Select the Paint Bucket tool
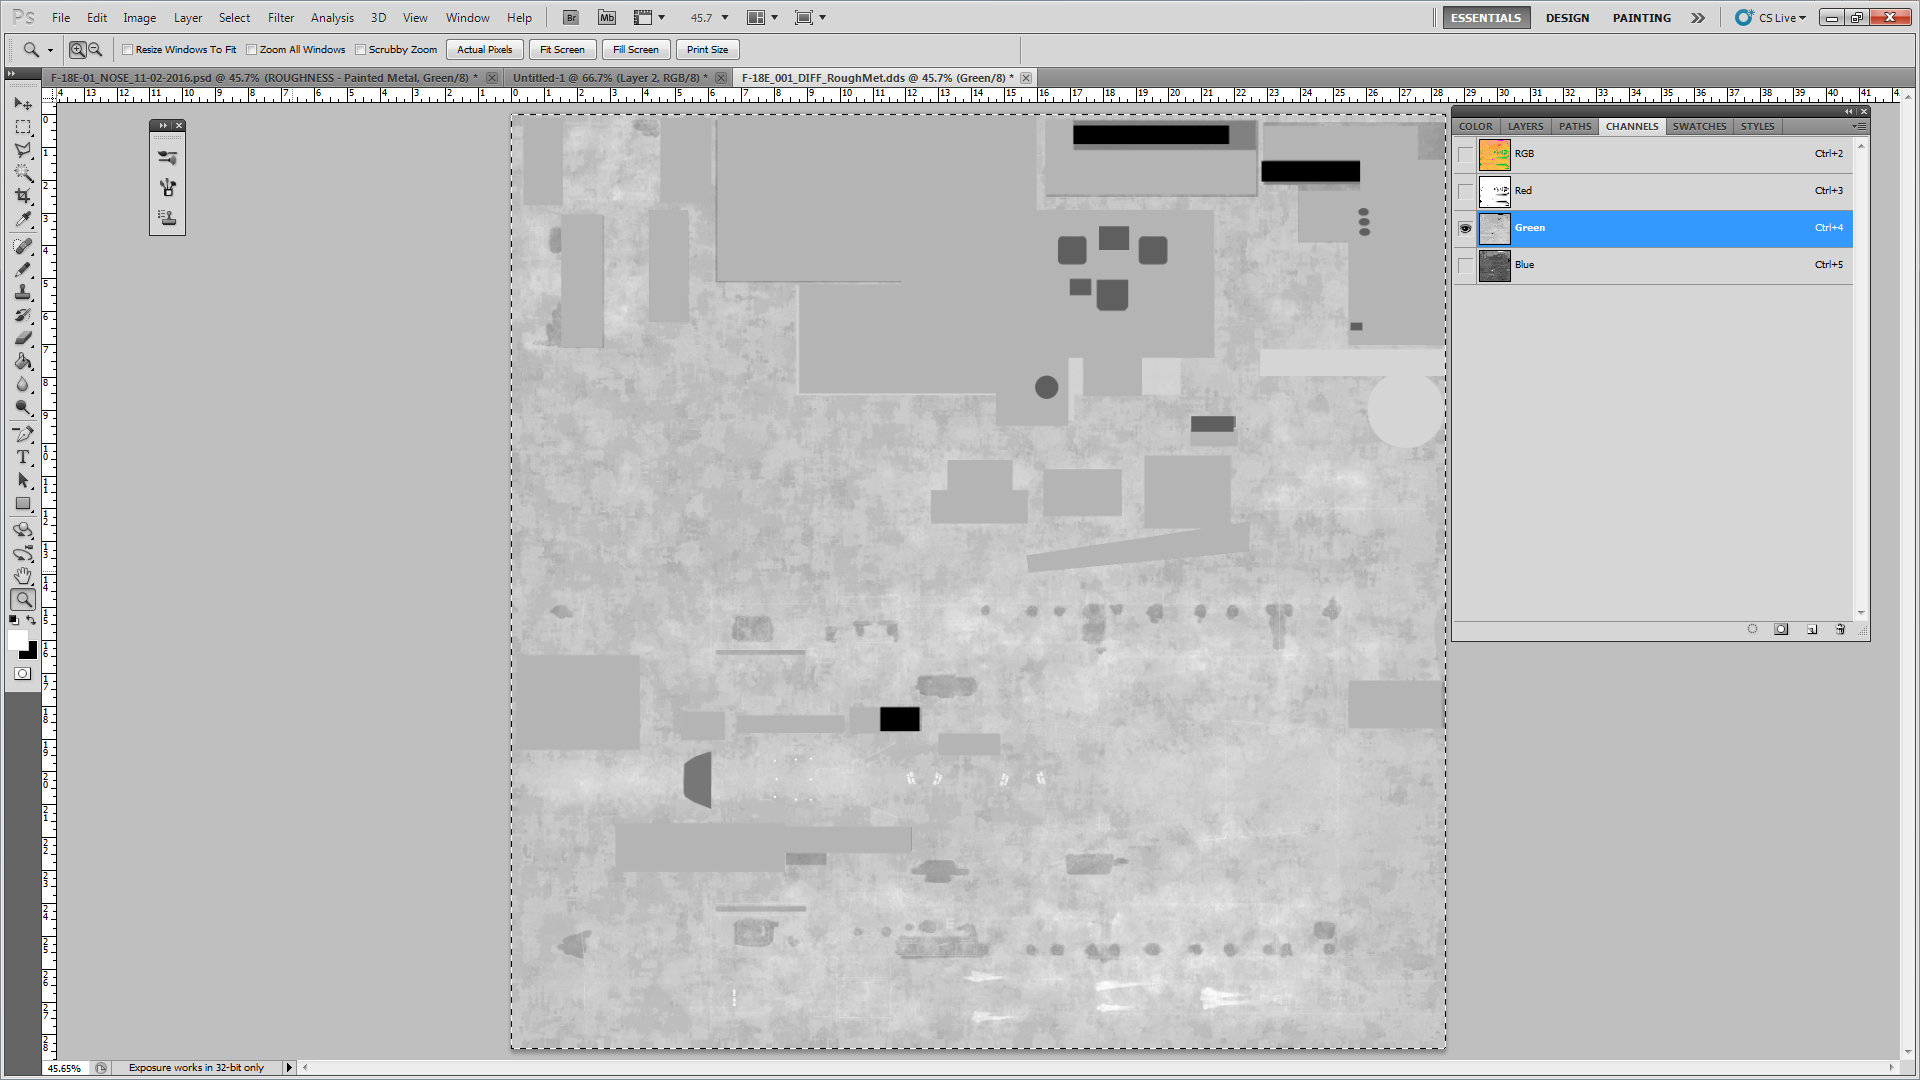 pyautogui.click(x=23, y=361)
